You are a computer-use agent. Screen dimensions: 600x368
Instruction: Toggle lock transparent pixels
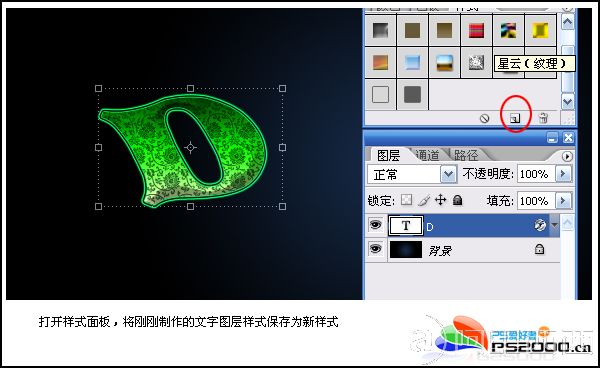point(406,200)
